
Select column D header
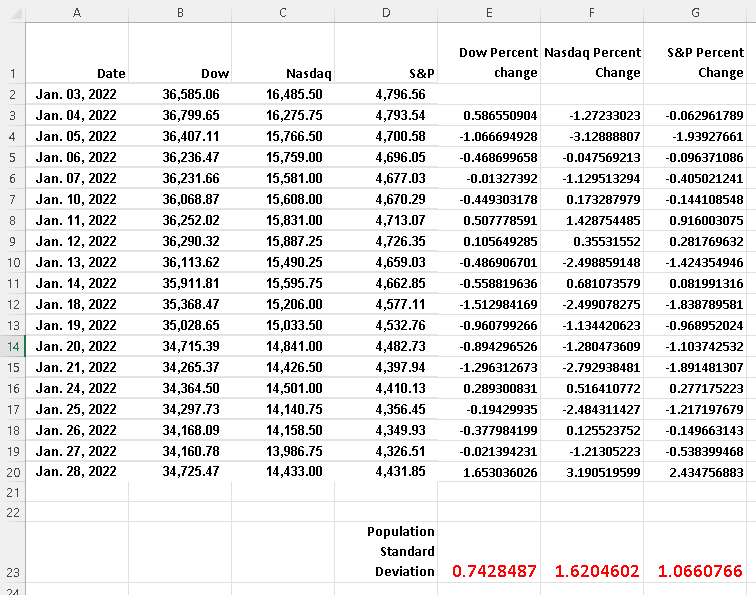pyautogui.click(x=386, y=12)
